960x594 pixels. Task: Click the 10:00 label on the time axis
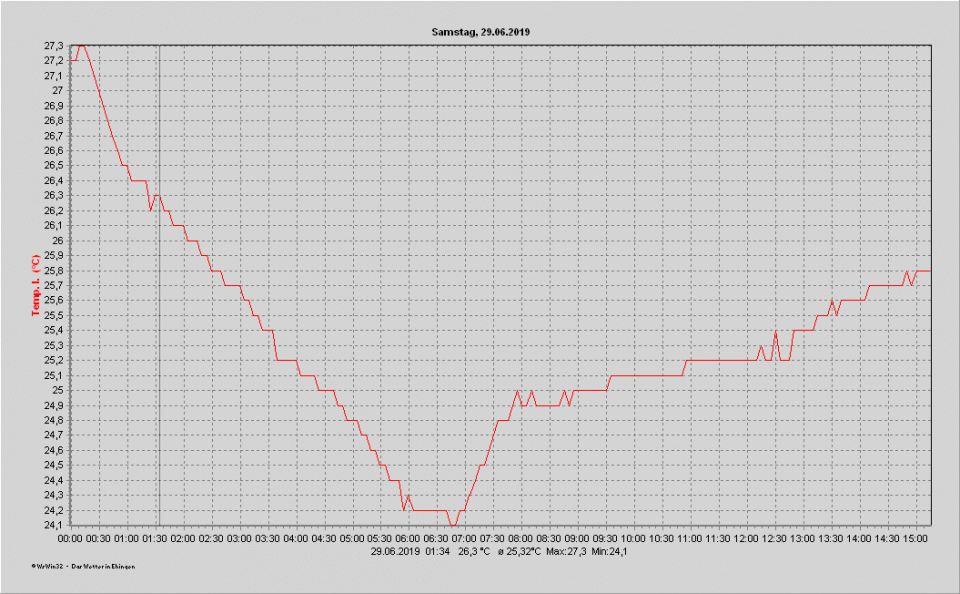pos(634,538)
